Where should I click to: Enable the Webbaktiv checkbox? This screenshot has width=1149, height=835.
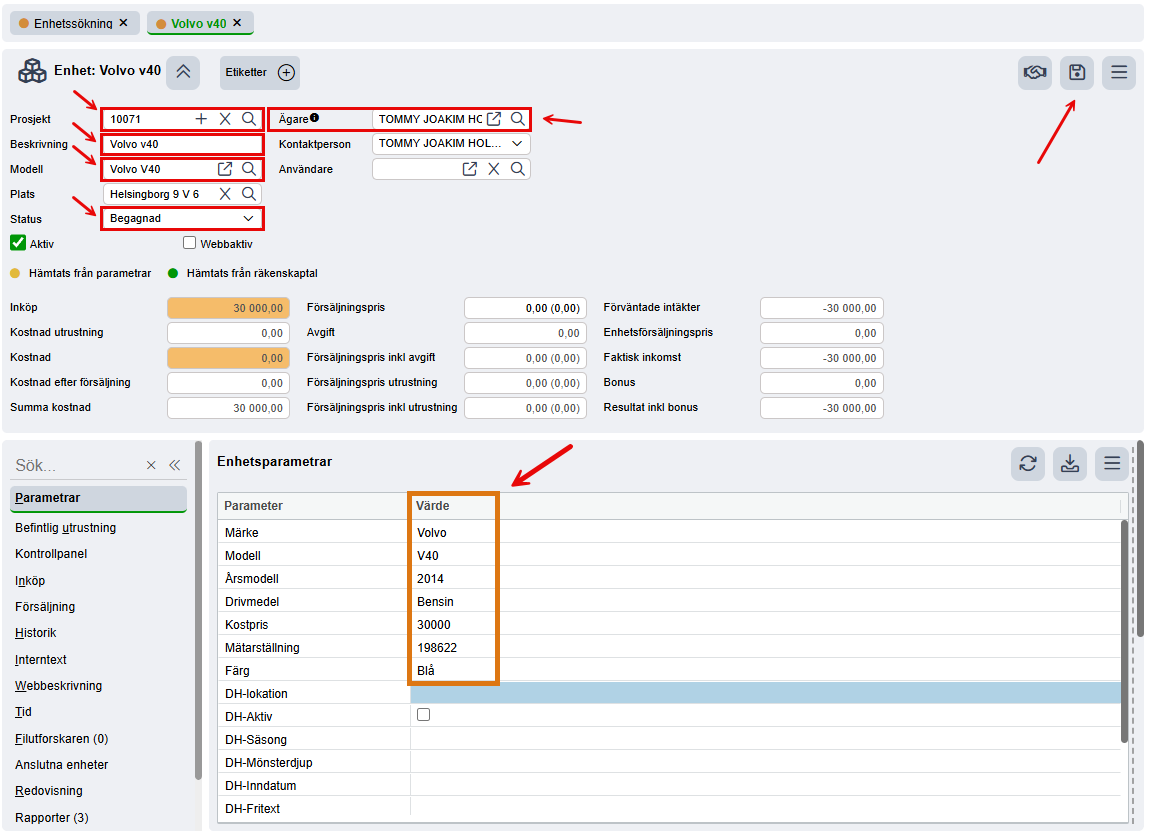[x=190, y=243]
